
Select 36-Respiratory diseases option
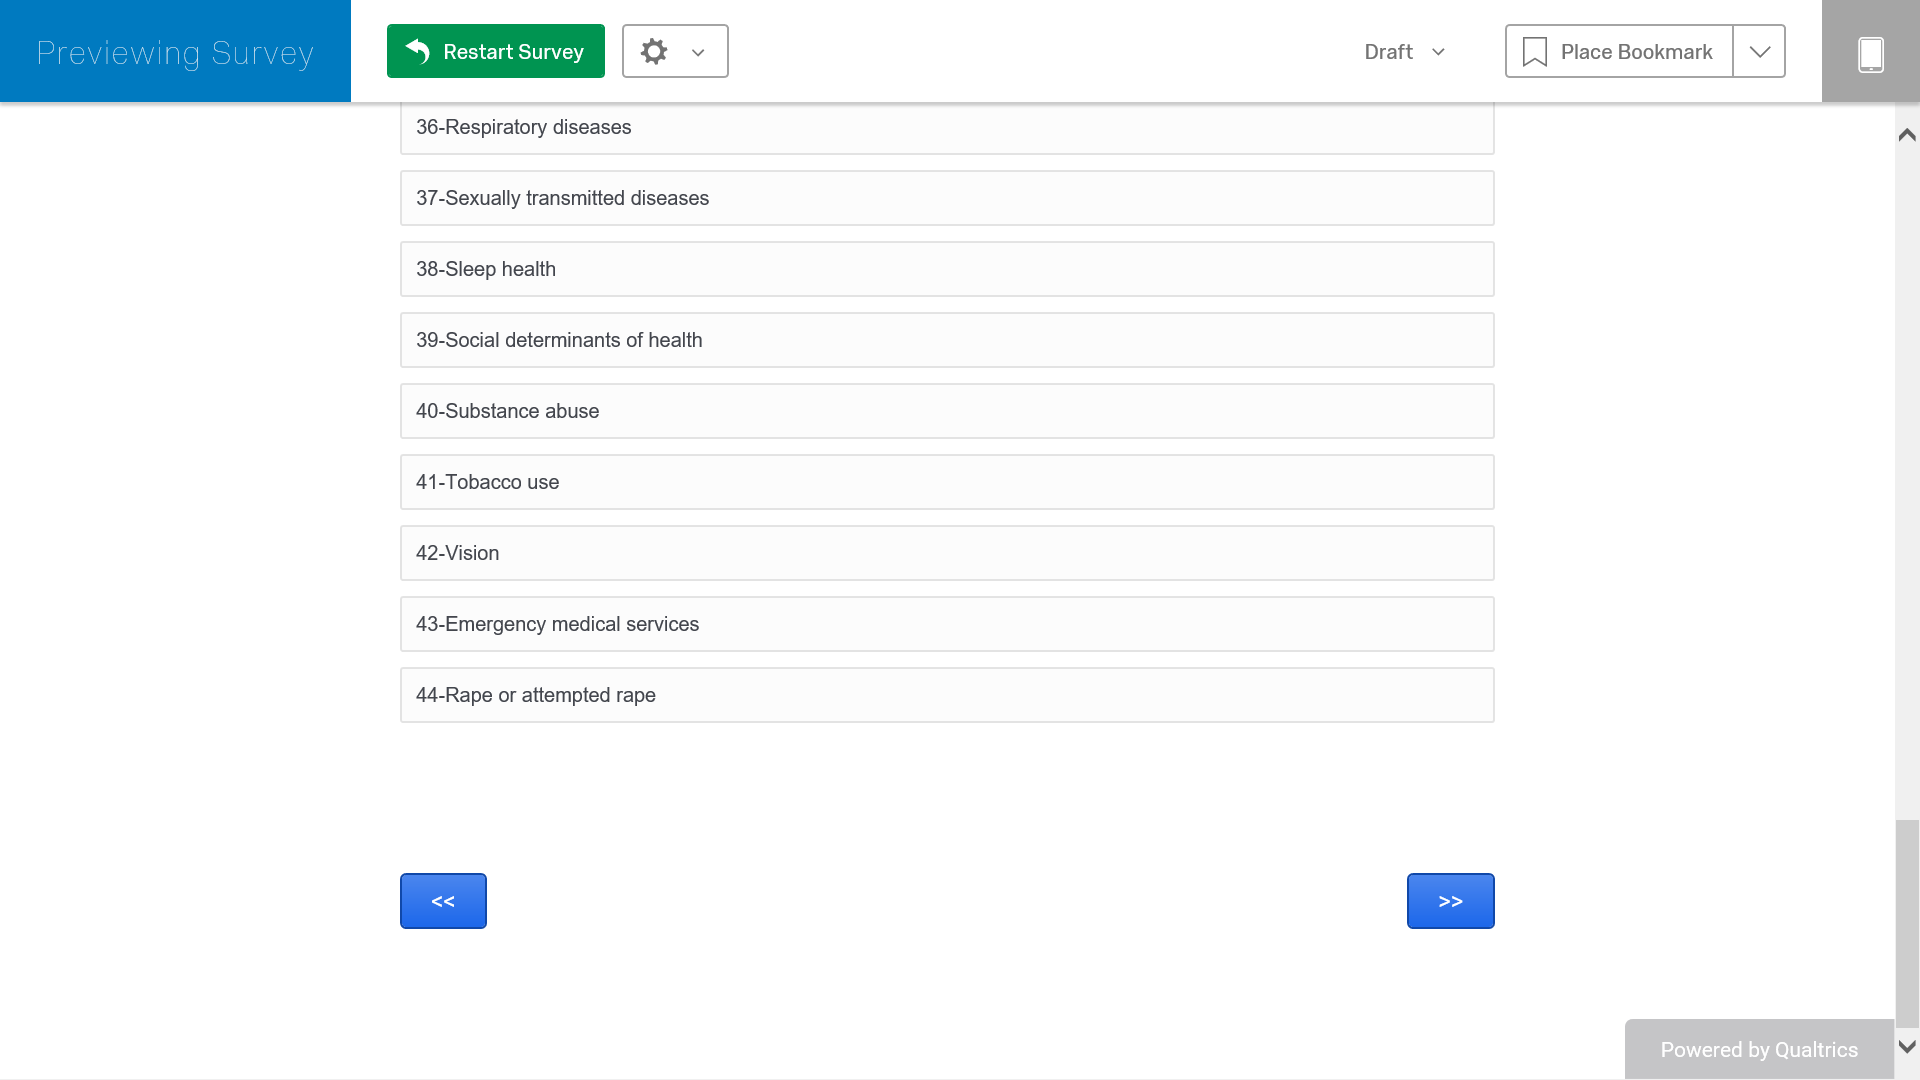click(x=947, y=128)
